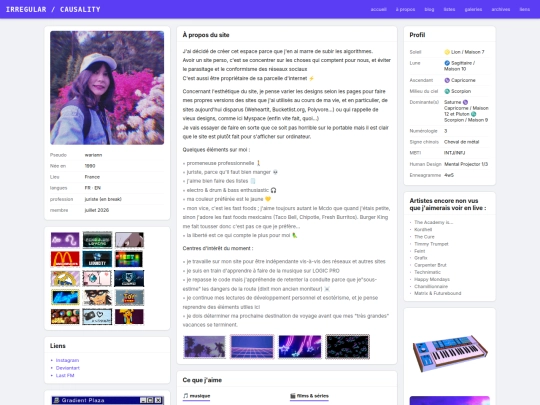The width and height of the screenshot is (540, 405).
Task: Click the IRREGULAR / CAUSALITY site title
Action: 53,9
